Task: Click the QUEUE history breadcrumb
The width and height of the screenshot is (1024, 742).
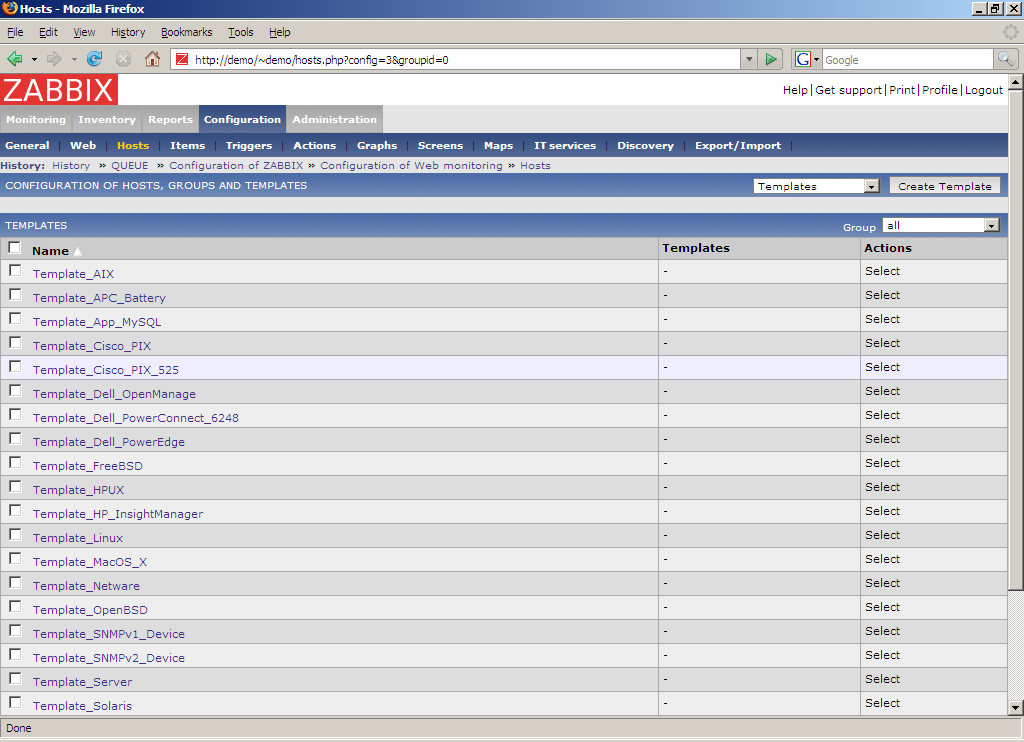Action: 130,166
